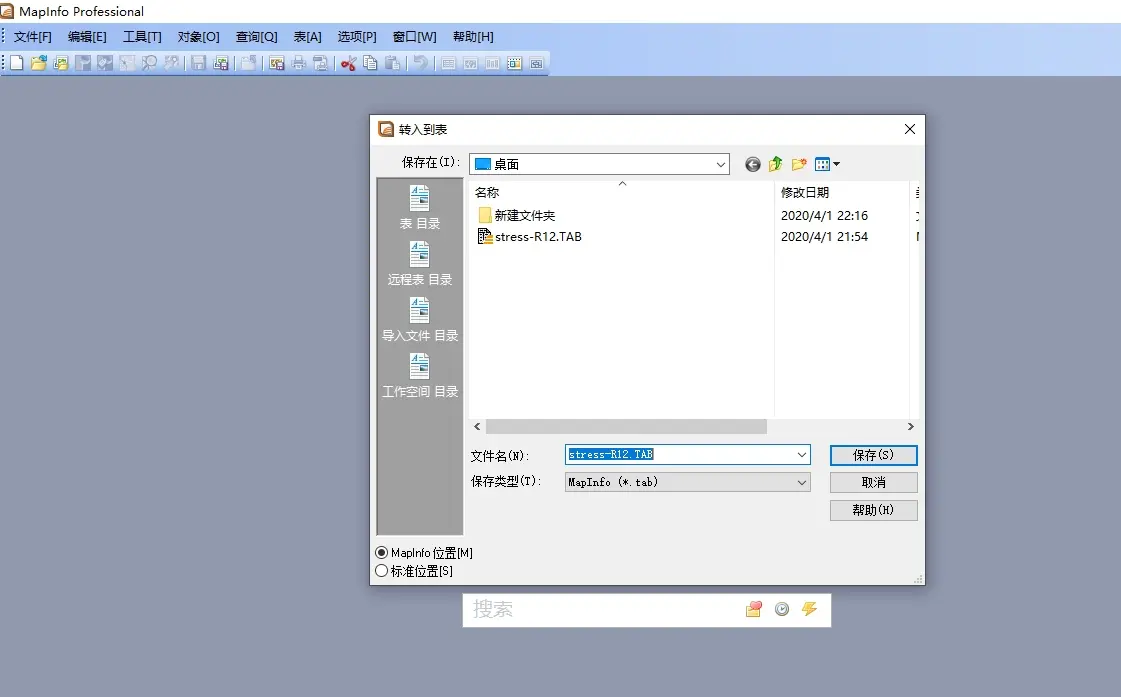Click the clock history icon in the search bar

tap(782, 609)
